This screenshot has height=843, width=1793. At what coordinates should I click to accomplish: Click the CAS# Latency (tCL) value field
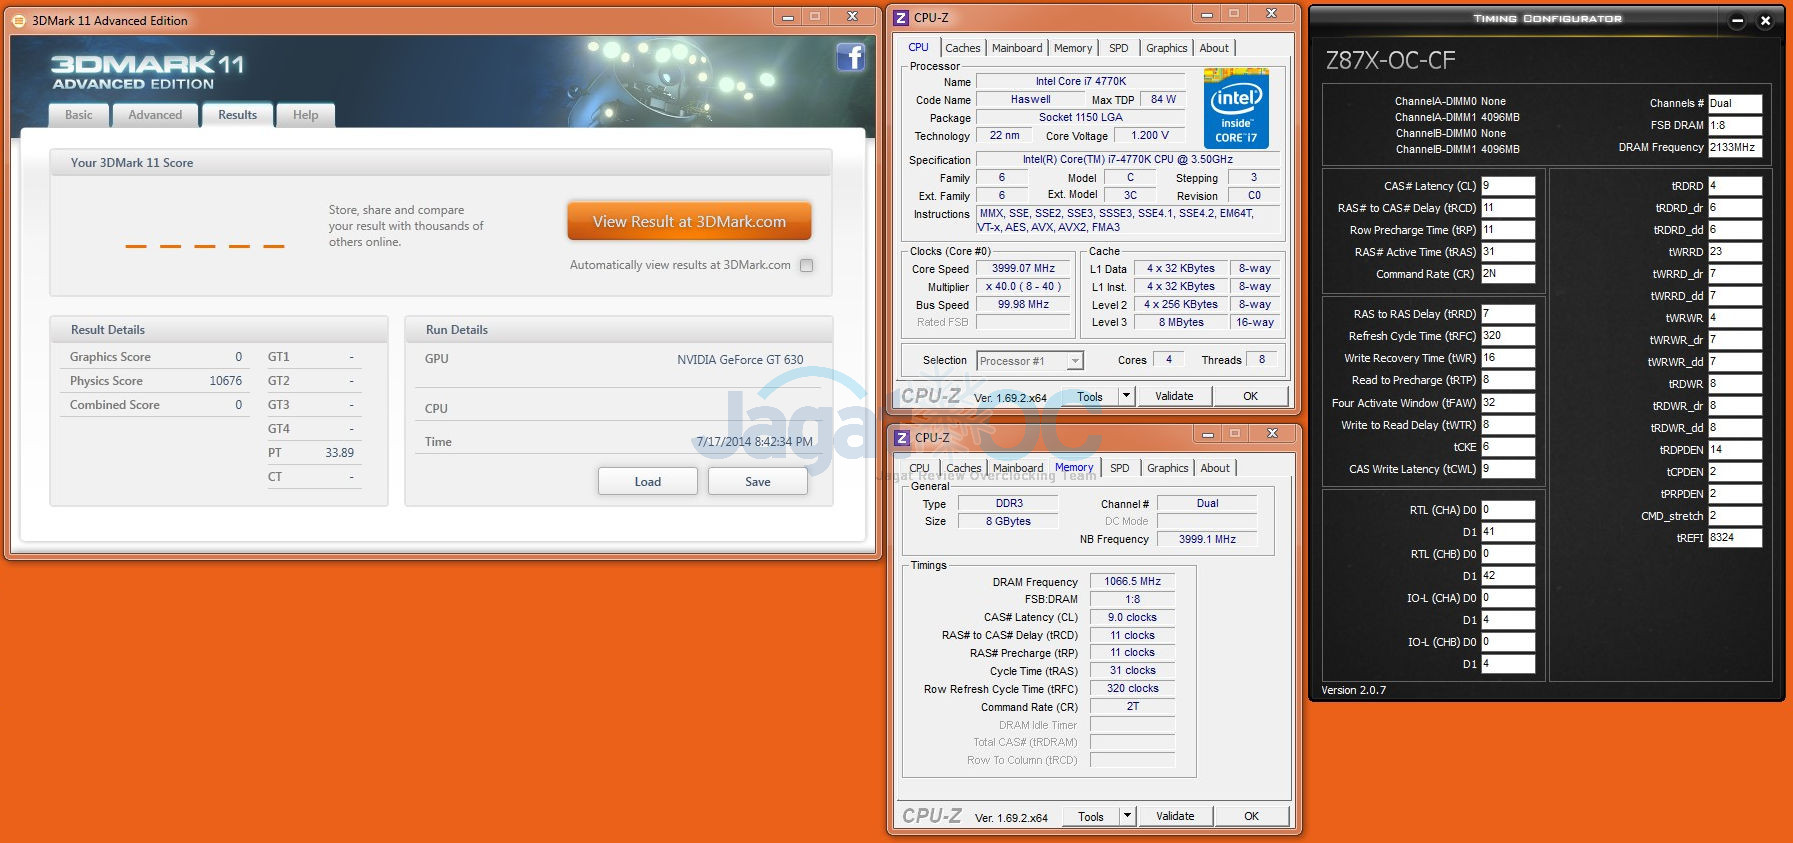tap(1507, 186)
